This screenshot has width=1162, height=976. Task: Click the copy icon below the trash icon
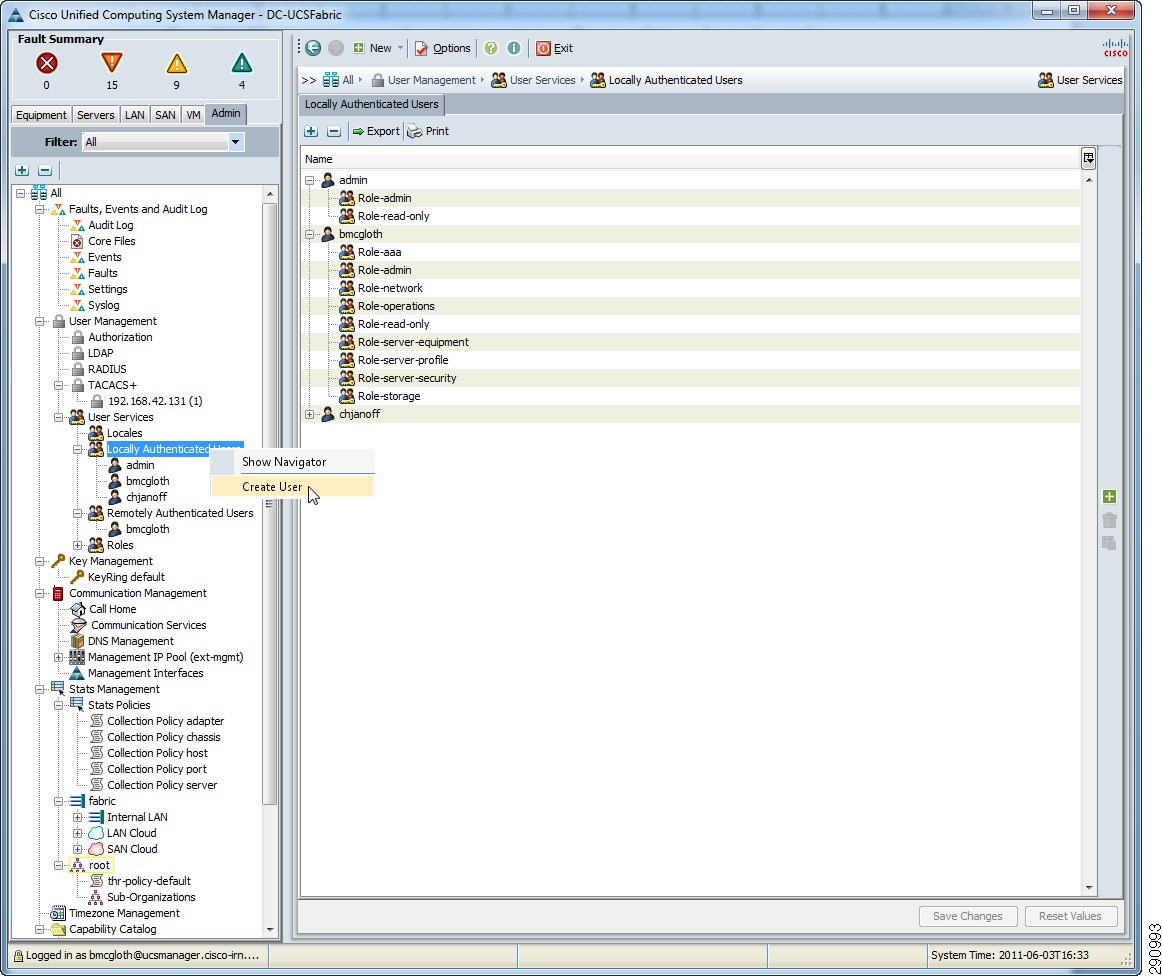(x=1109, y=543)
